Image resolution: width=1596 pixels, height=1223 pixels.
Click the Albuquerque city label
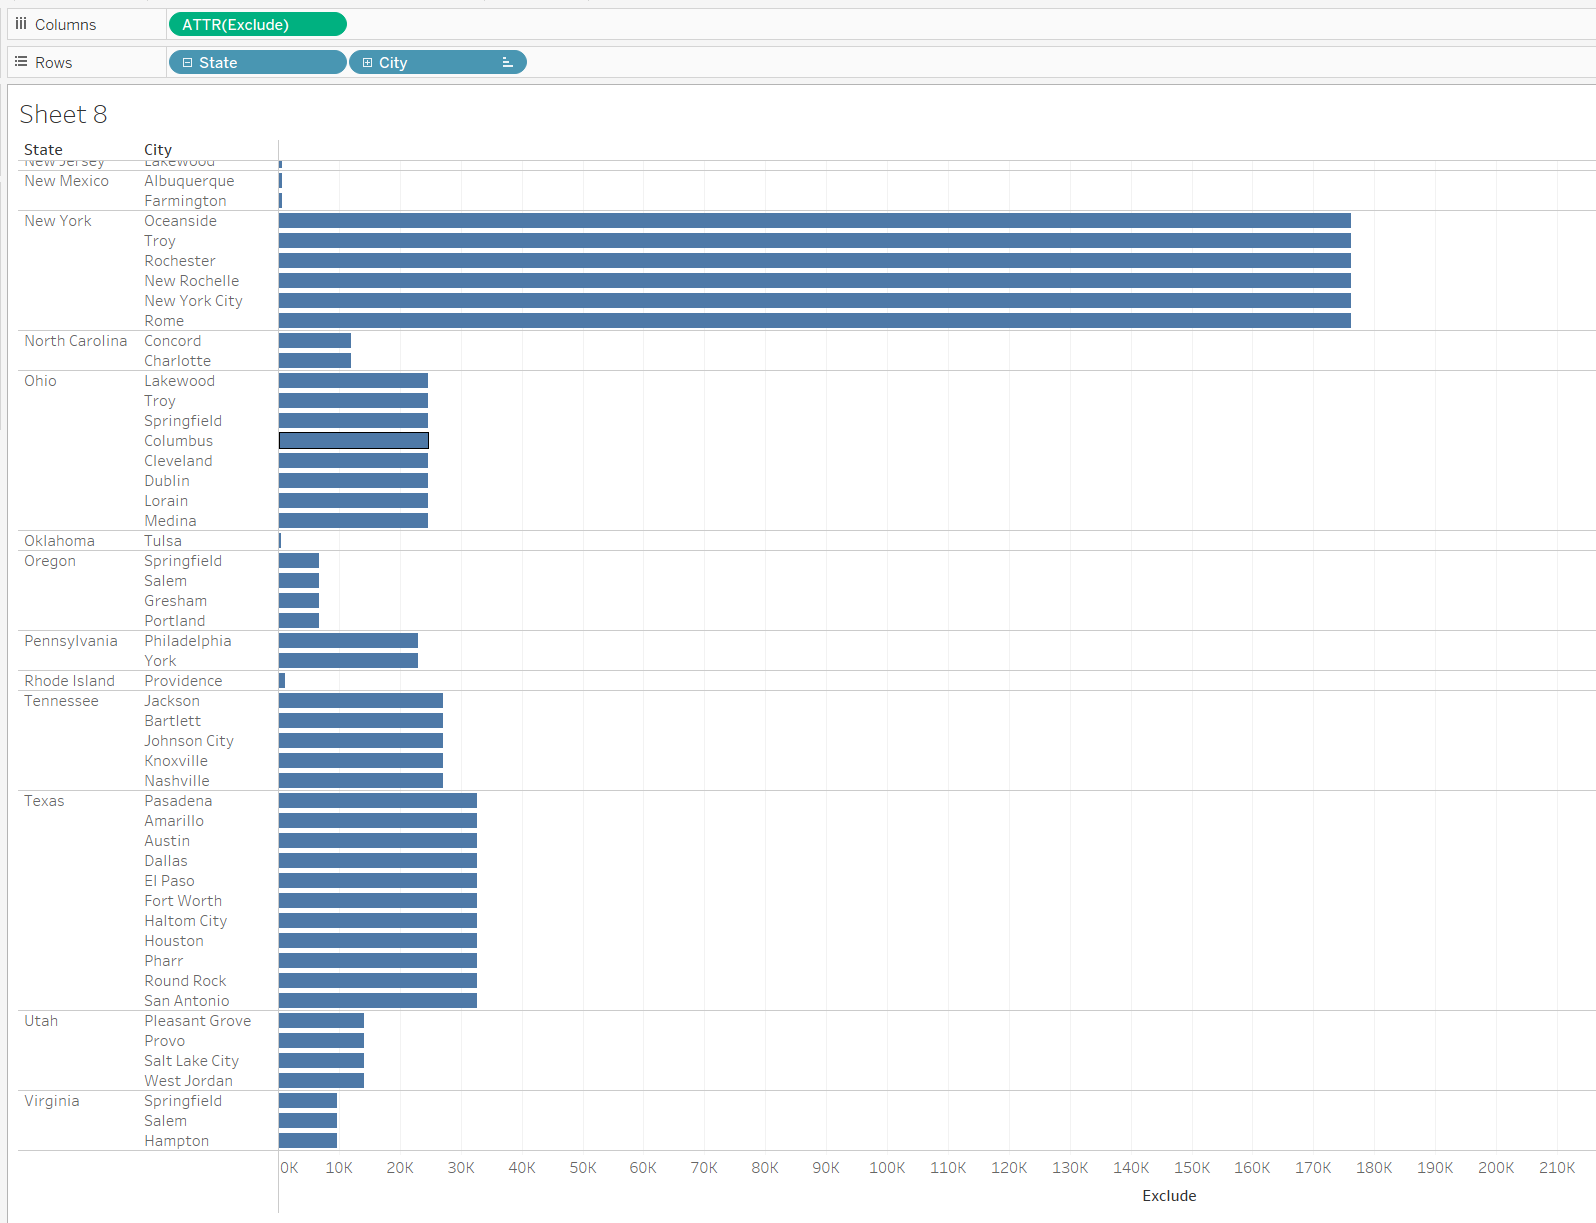pos(189,181)
